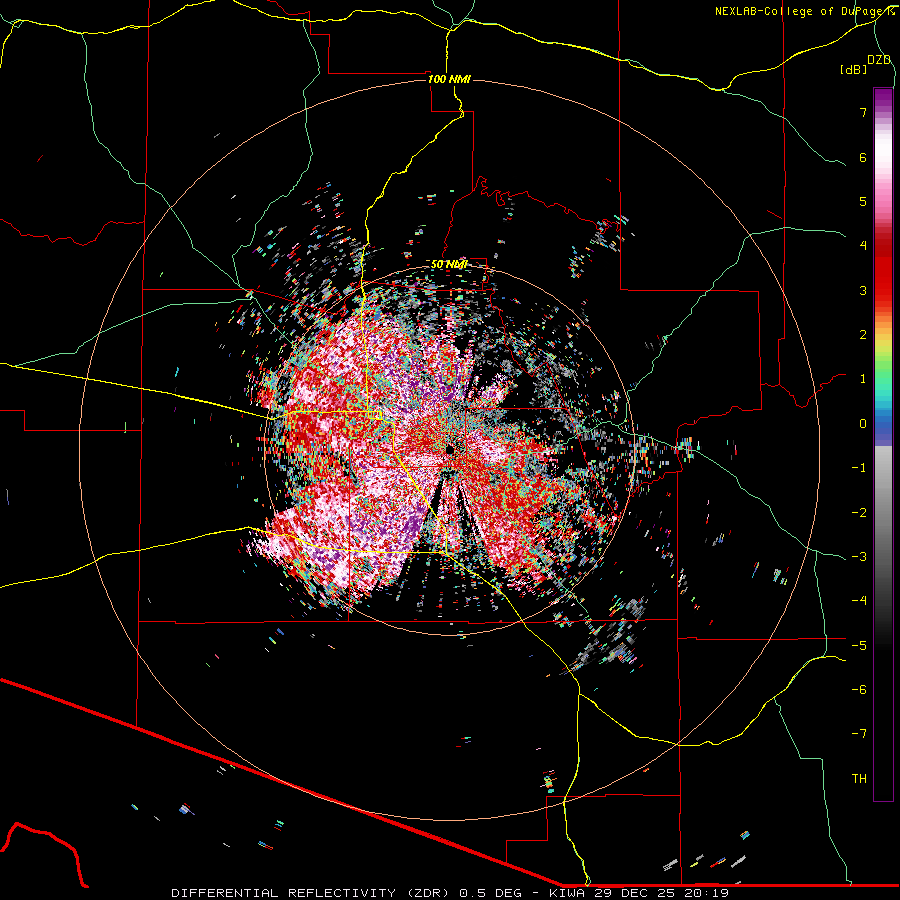Click the 50 NMI range ring label

449,265
